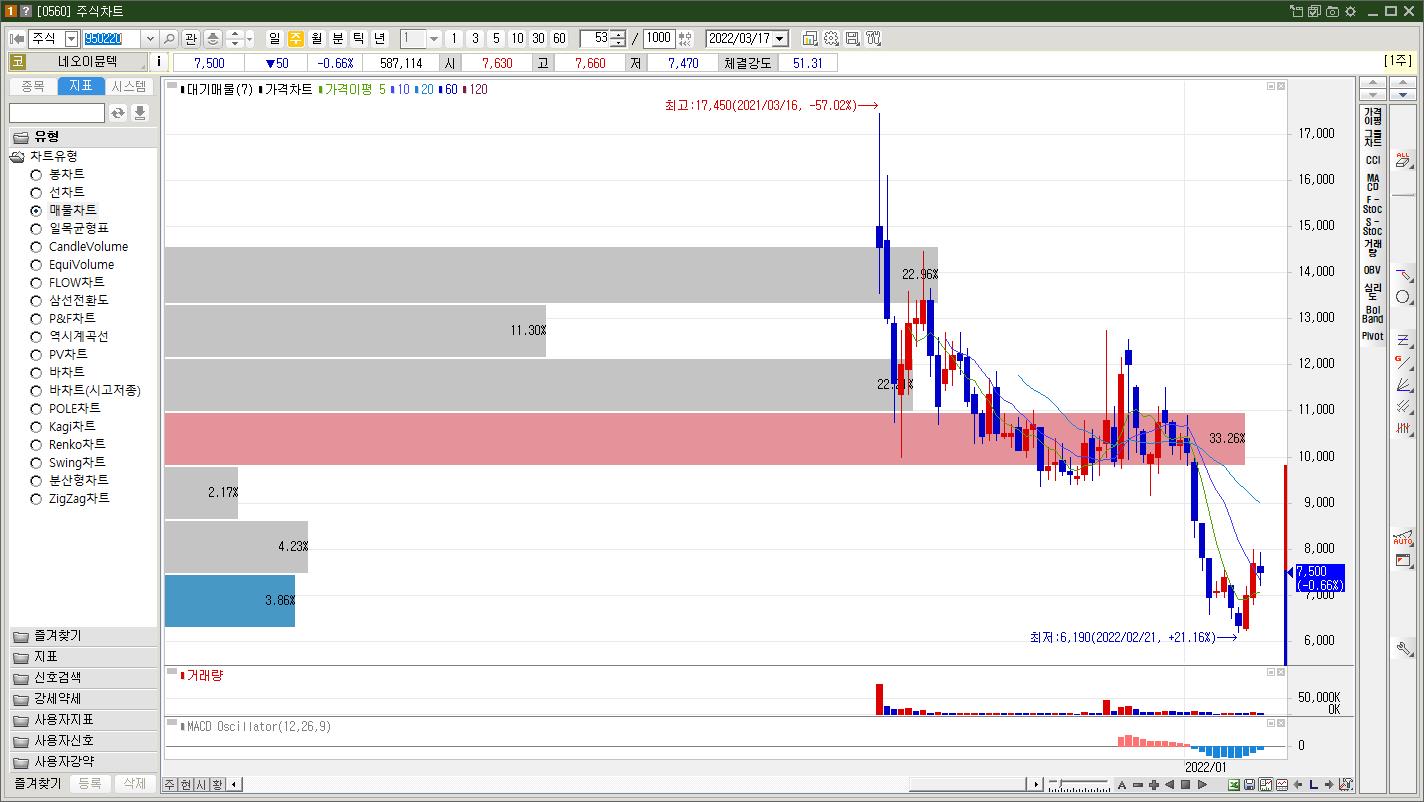Click the 즐겨찾기 button at panel bottom
Viewport: 1424px width, 802px height.
click(38, 784)
